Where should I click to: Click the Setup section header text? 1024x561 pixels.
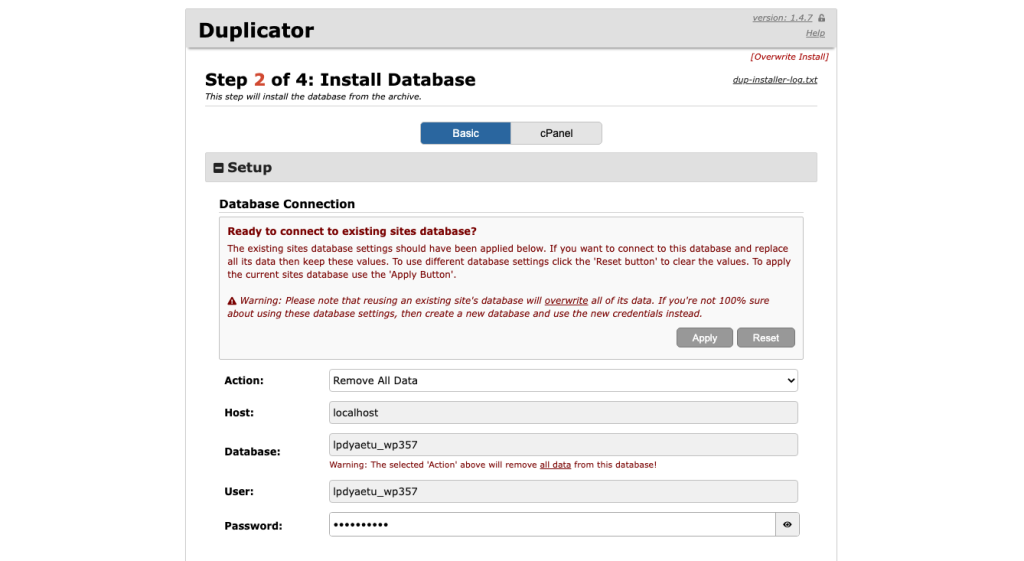pyautogui.click(x=249, y=168)
